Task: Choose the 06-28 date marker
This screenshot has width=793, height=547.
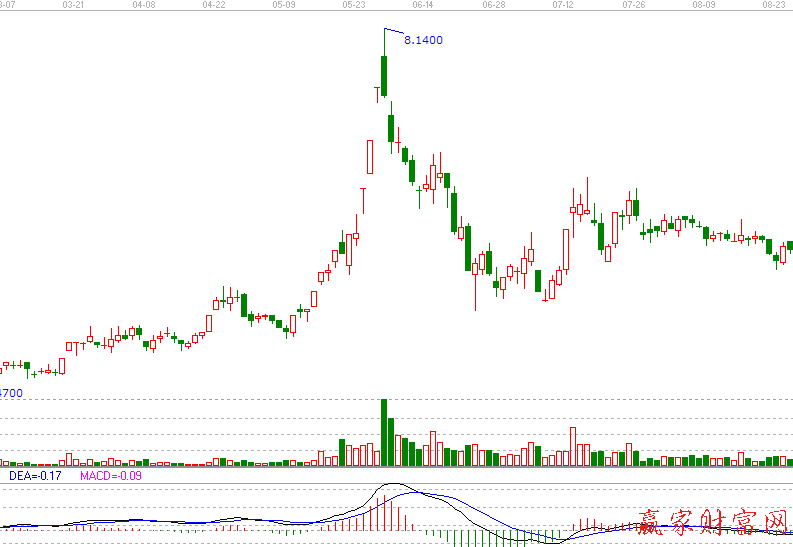Action: pyautogui.click(x=492, y=5)
